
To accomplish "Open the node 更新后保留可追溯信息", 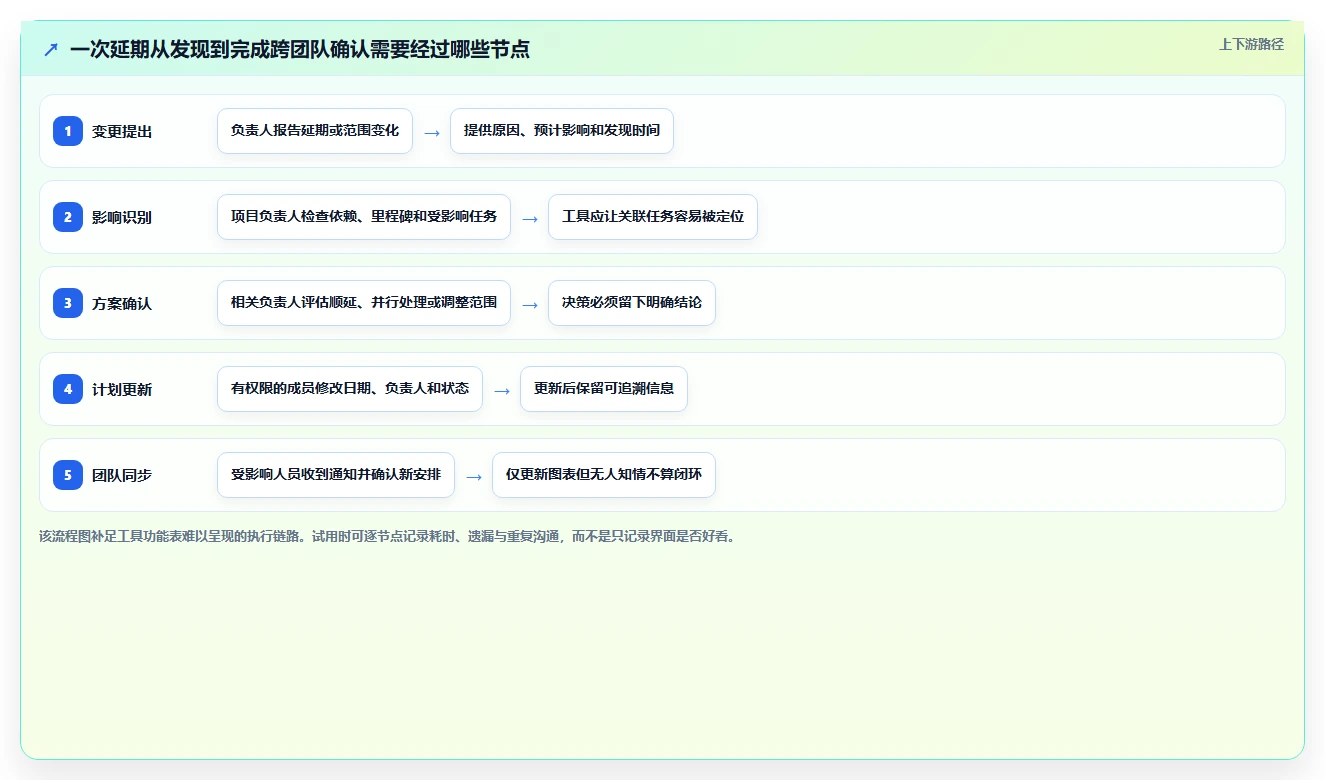I will [604, 389].
